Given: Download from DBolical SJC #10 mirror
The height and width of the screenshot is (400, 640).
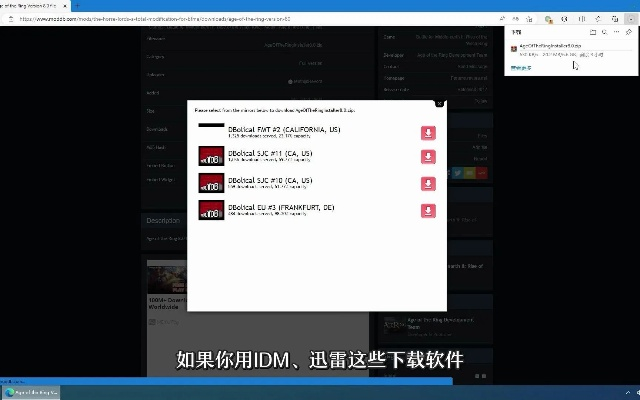Looking at the screenshot, I should [428, 184].
